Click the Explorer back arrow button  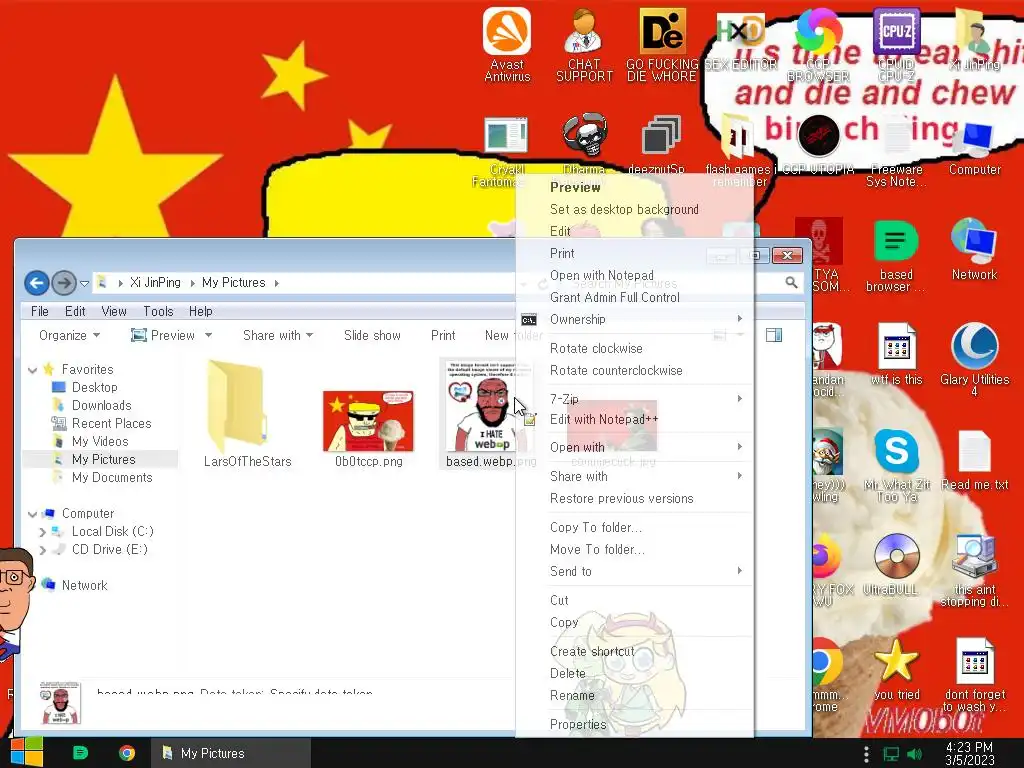click(x=37, y=283)
